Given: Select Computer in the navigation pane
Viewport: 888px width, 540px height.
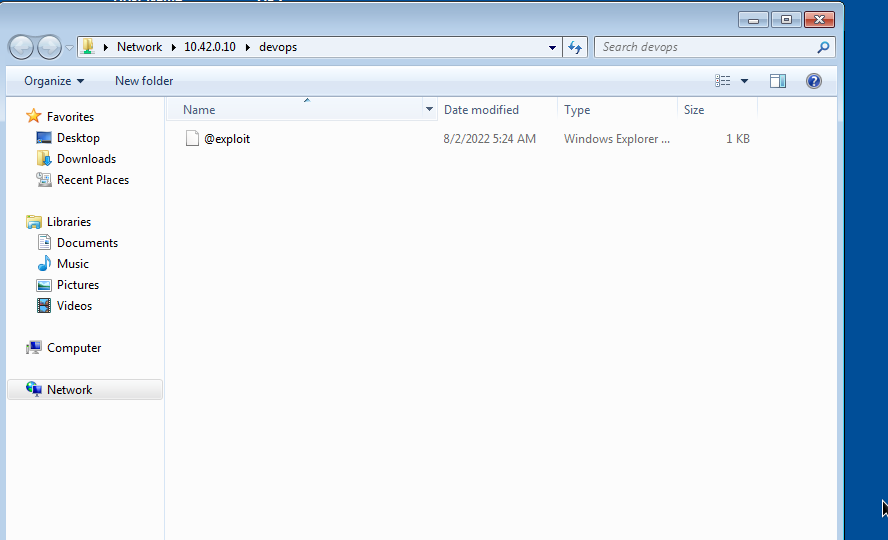Looking at the screenshot, I should point(74,348).
